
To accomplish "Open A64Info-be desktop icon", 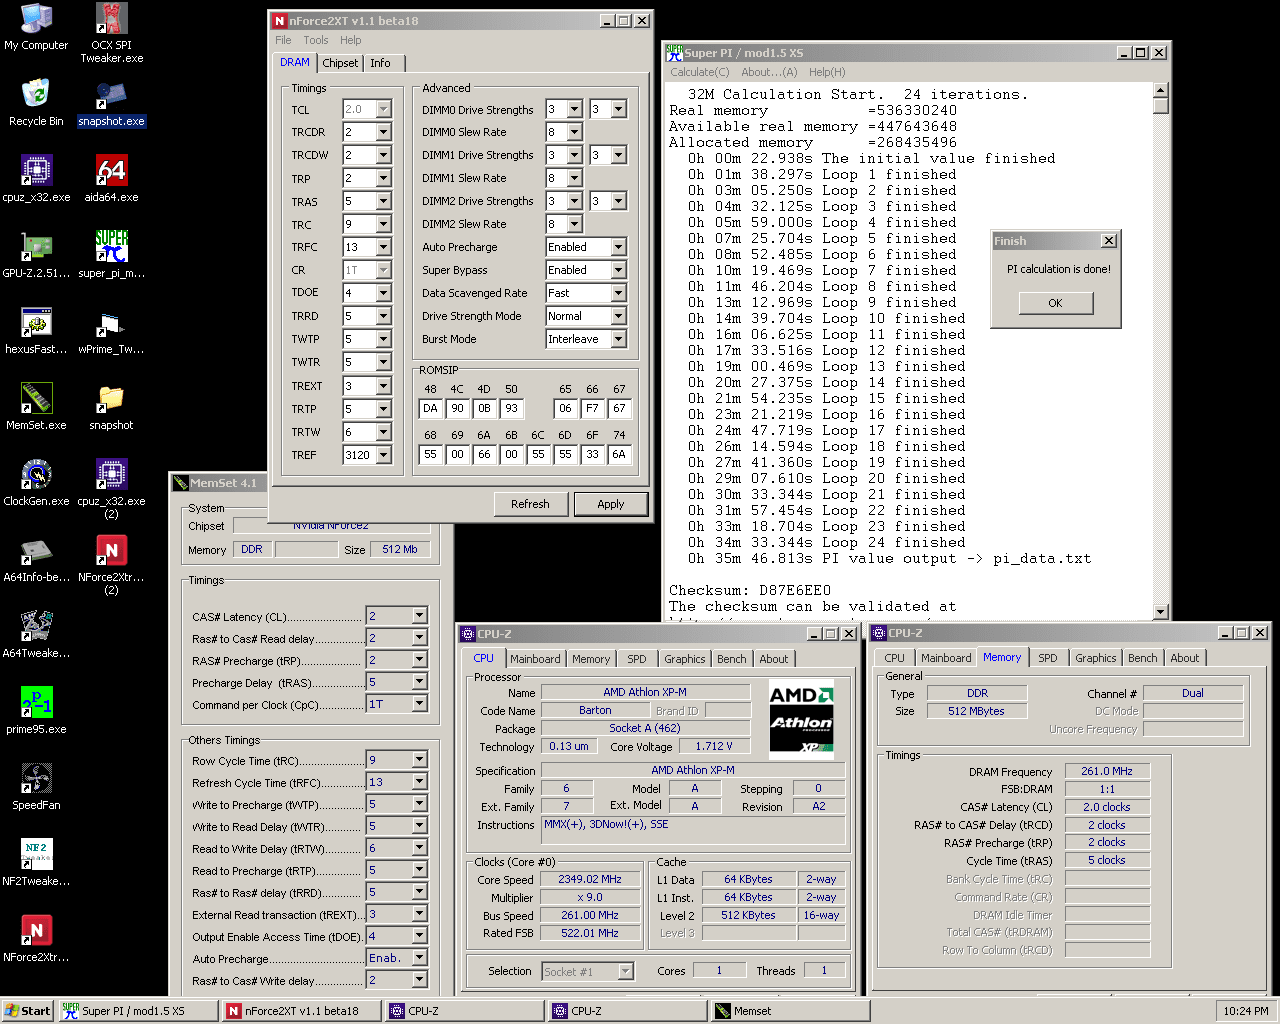I will click(x=36, y=551).
